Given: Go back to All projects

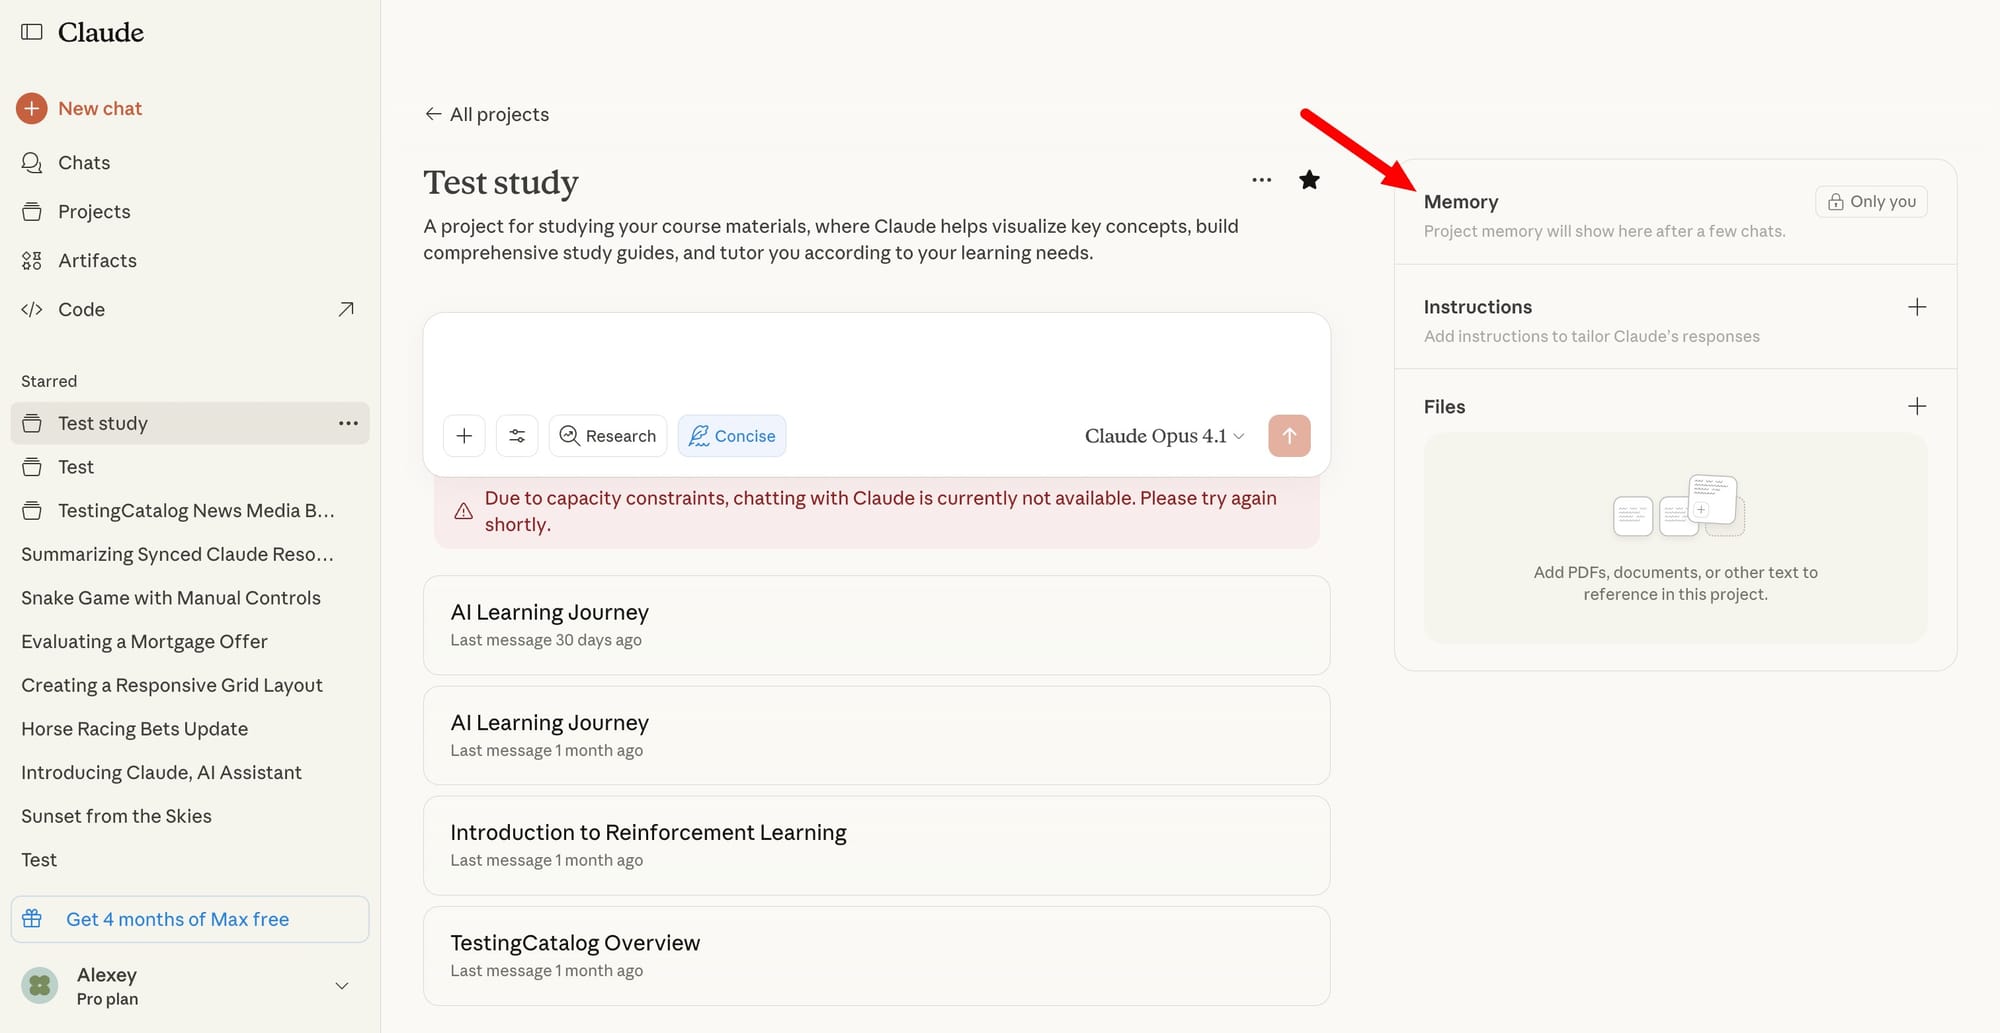Looking at the screenshot, I should (x=487, y=114).
